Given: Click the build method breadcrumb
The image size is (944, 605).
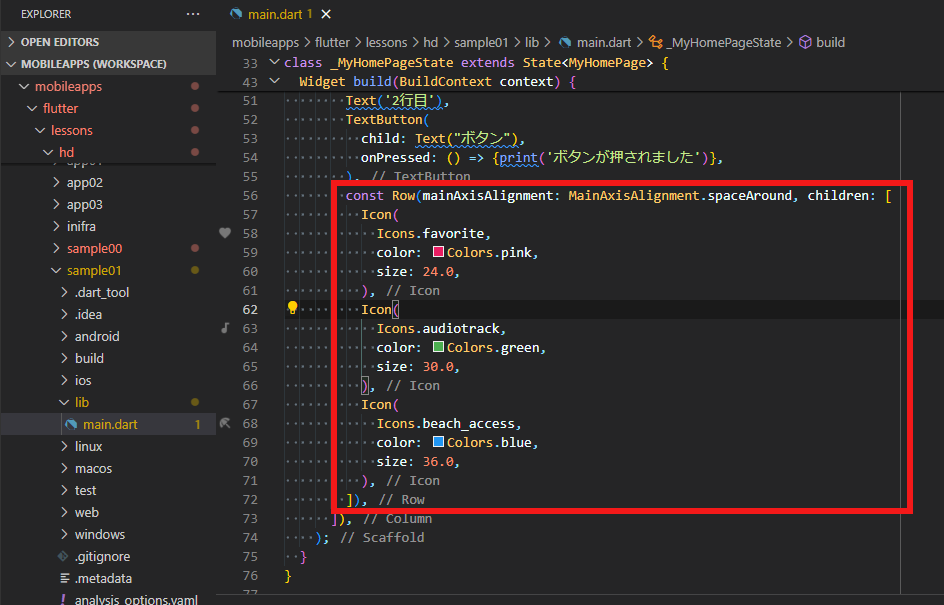Looking at the screenshot, I should tap(830, 42).
